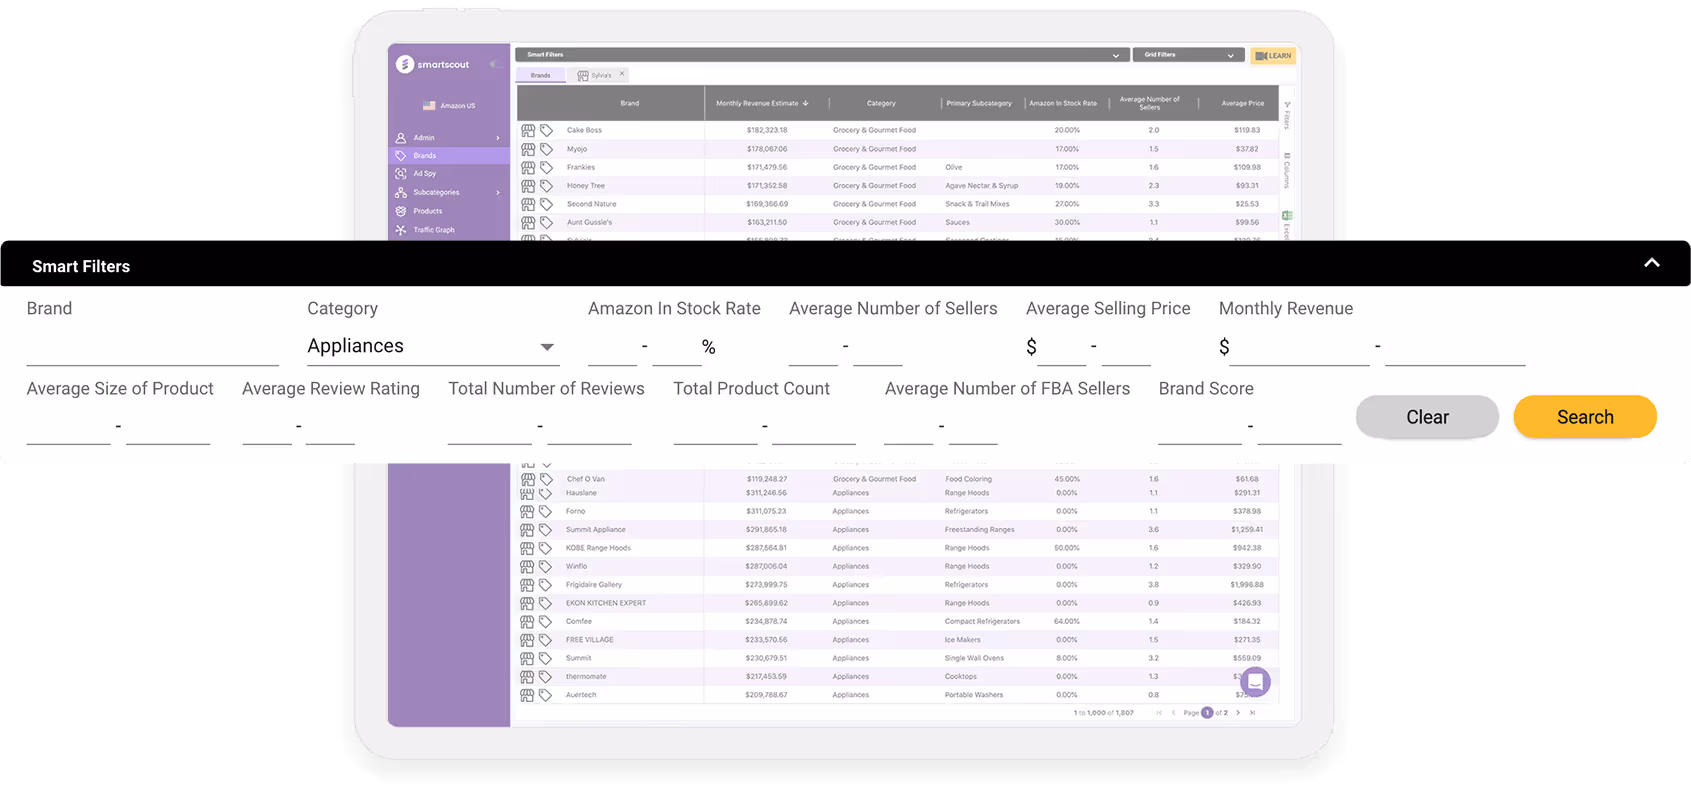
Task: Click Compact Refrigerators subcategory cell
Action: 982,621
